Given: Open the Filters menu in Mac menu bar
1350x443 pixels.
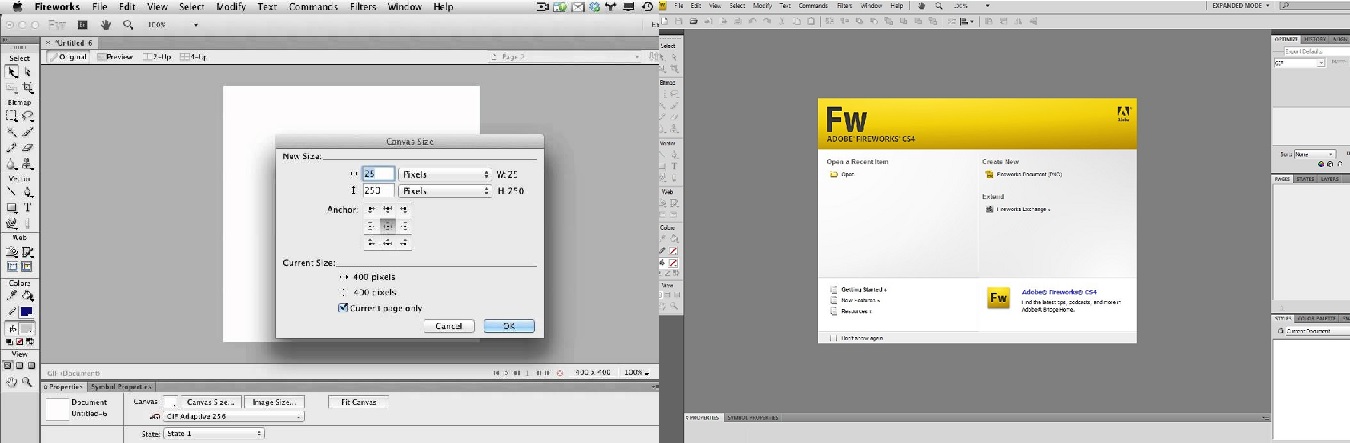Looking at the screenshot, I should coord(363,7).
